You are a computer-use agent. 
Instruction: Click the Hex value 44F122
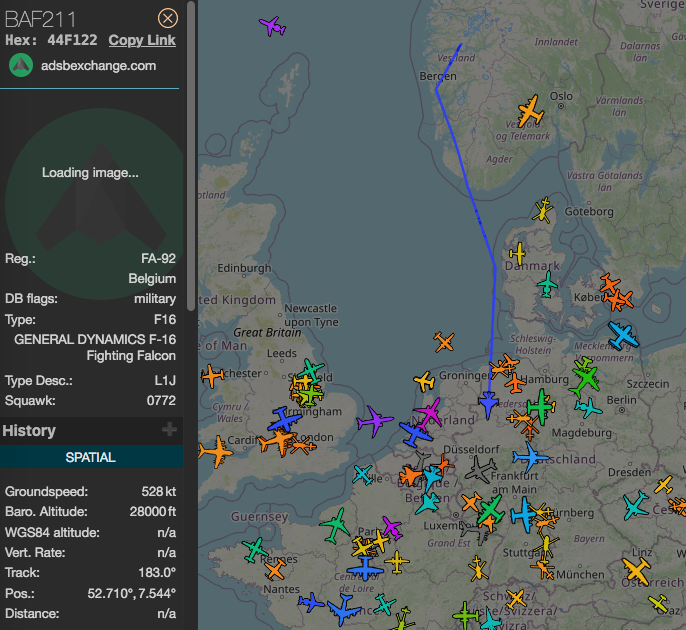73,40
